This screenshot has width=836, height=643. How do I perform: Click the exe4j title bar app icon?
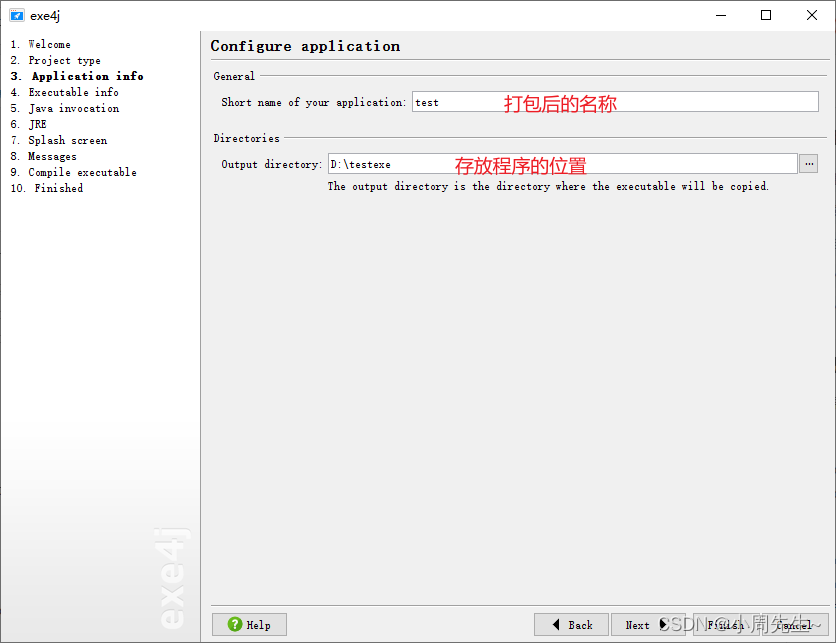(17, 15)
